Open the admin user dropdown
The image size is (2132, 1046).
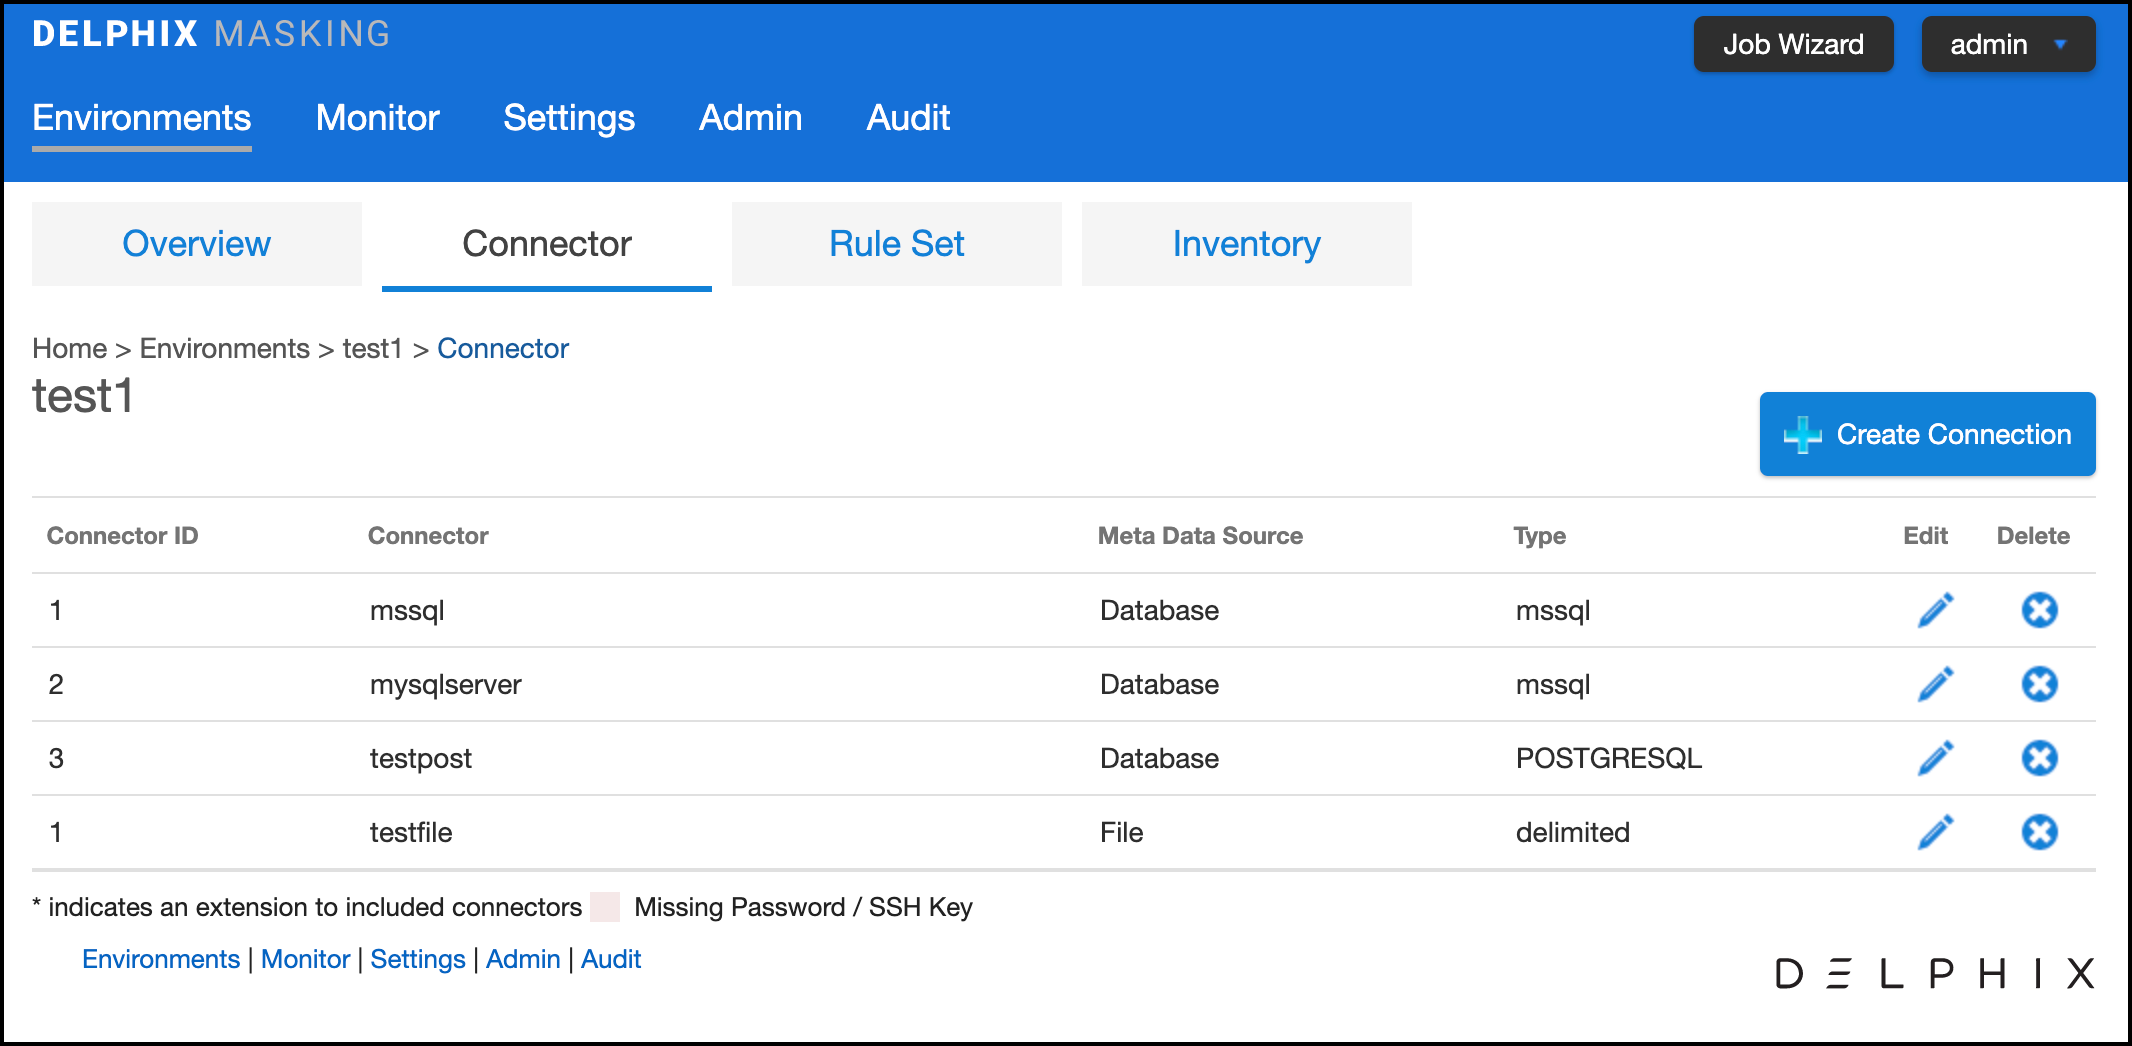pyautogui.click(x=2007, y=43)
